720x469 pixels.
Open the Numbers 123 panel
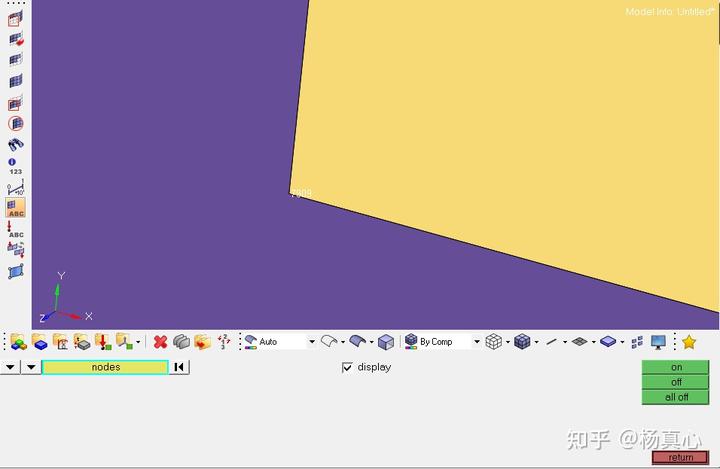point(15,166)
